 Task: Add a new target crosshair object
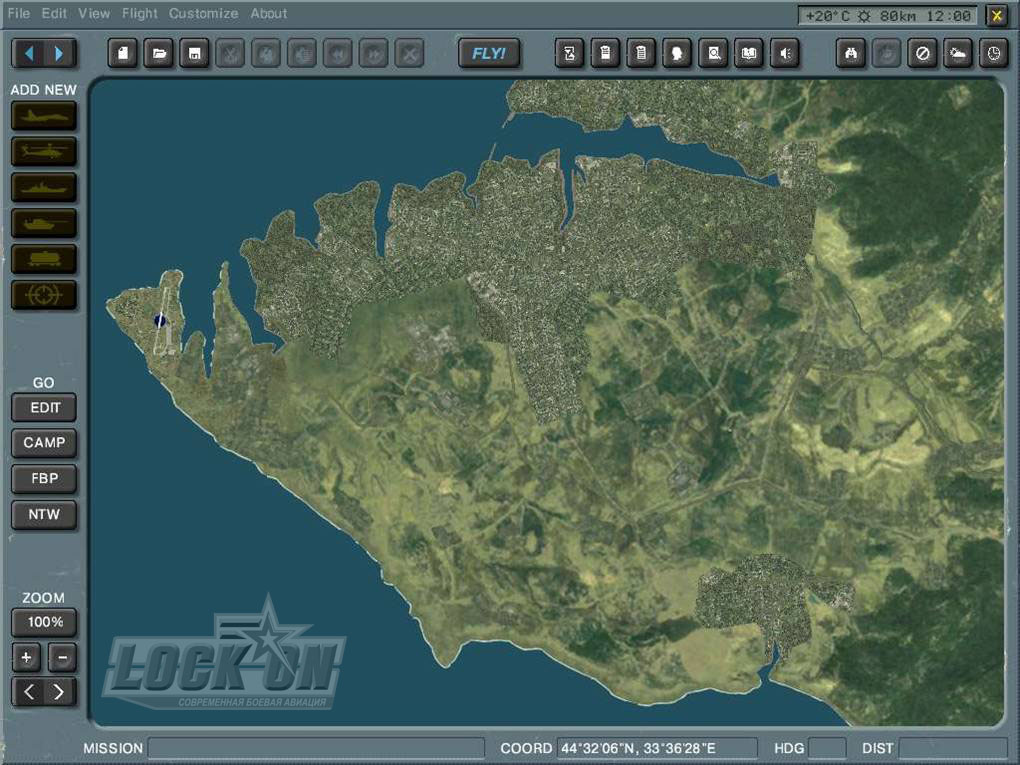44,295
